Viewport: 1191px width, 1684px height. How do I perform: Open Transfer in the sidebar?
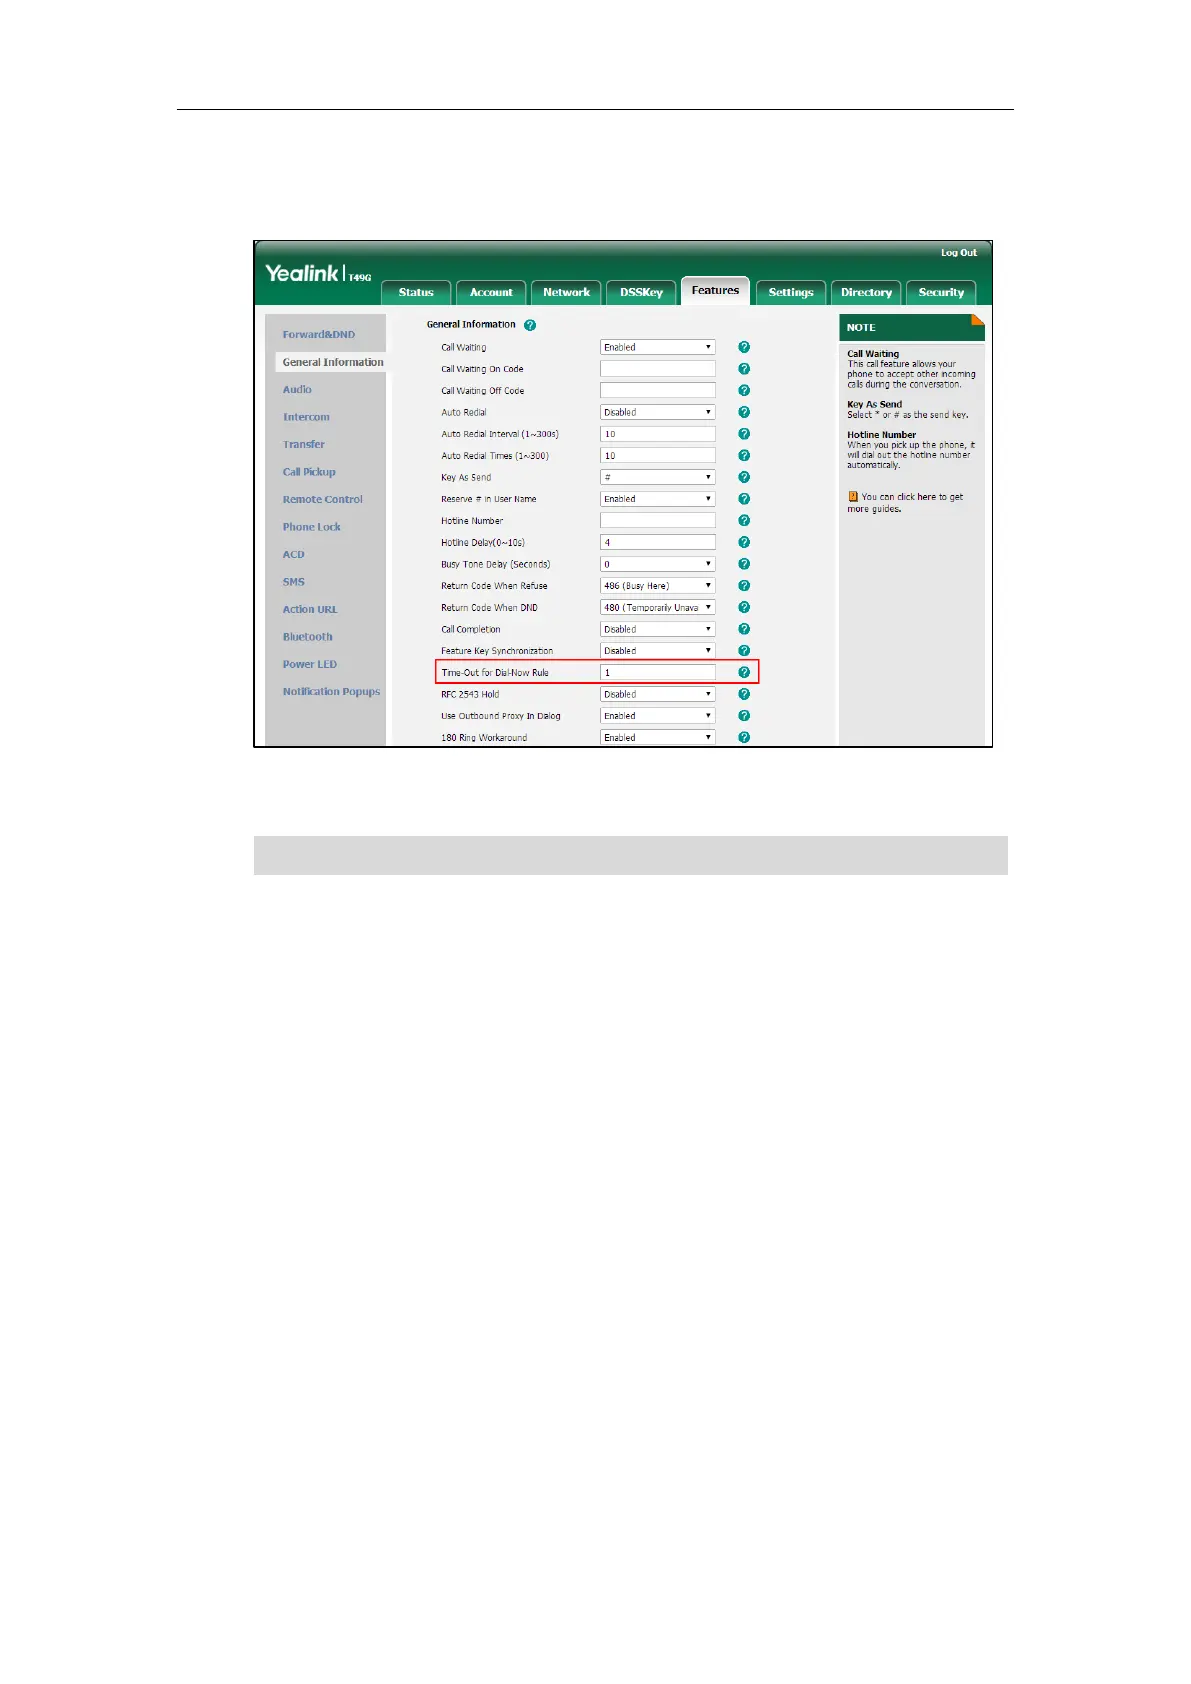coord(303,445)
